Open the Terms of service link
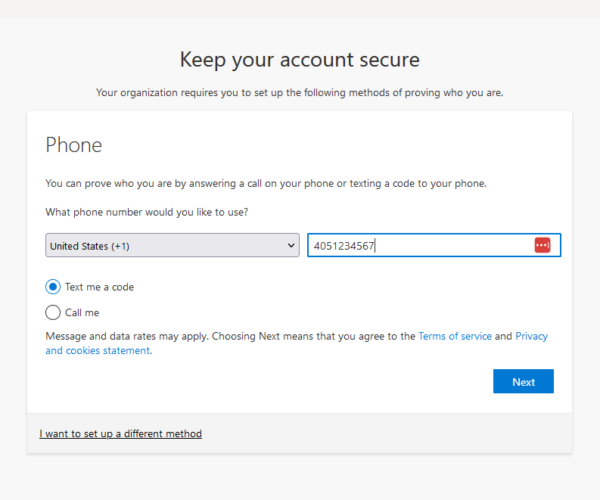 (x=455, y=337)
